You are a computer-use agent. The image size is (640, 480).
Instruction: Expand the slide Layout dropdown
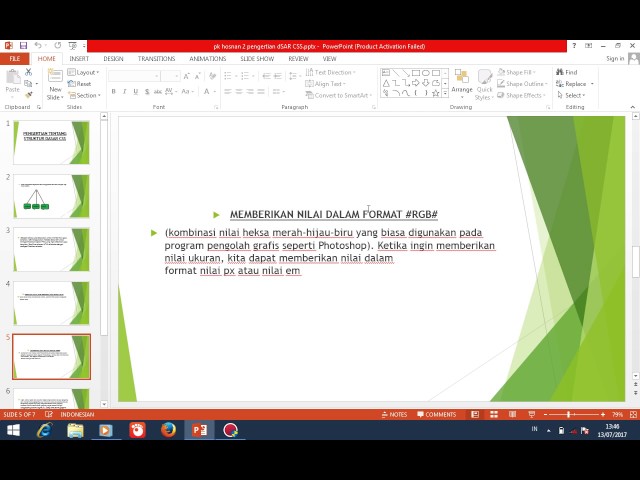click(x=84, y=72)
